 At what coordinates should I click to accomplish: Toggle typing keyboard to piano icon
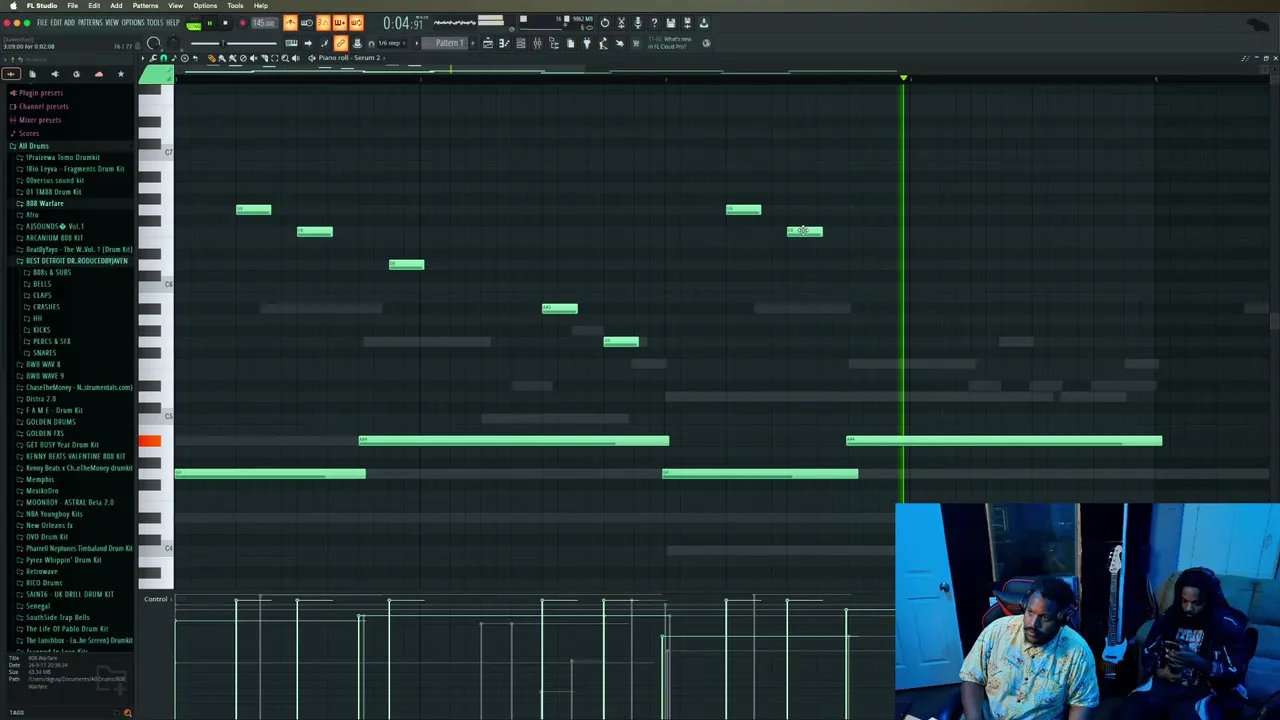291,43
